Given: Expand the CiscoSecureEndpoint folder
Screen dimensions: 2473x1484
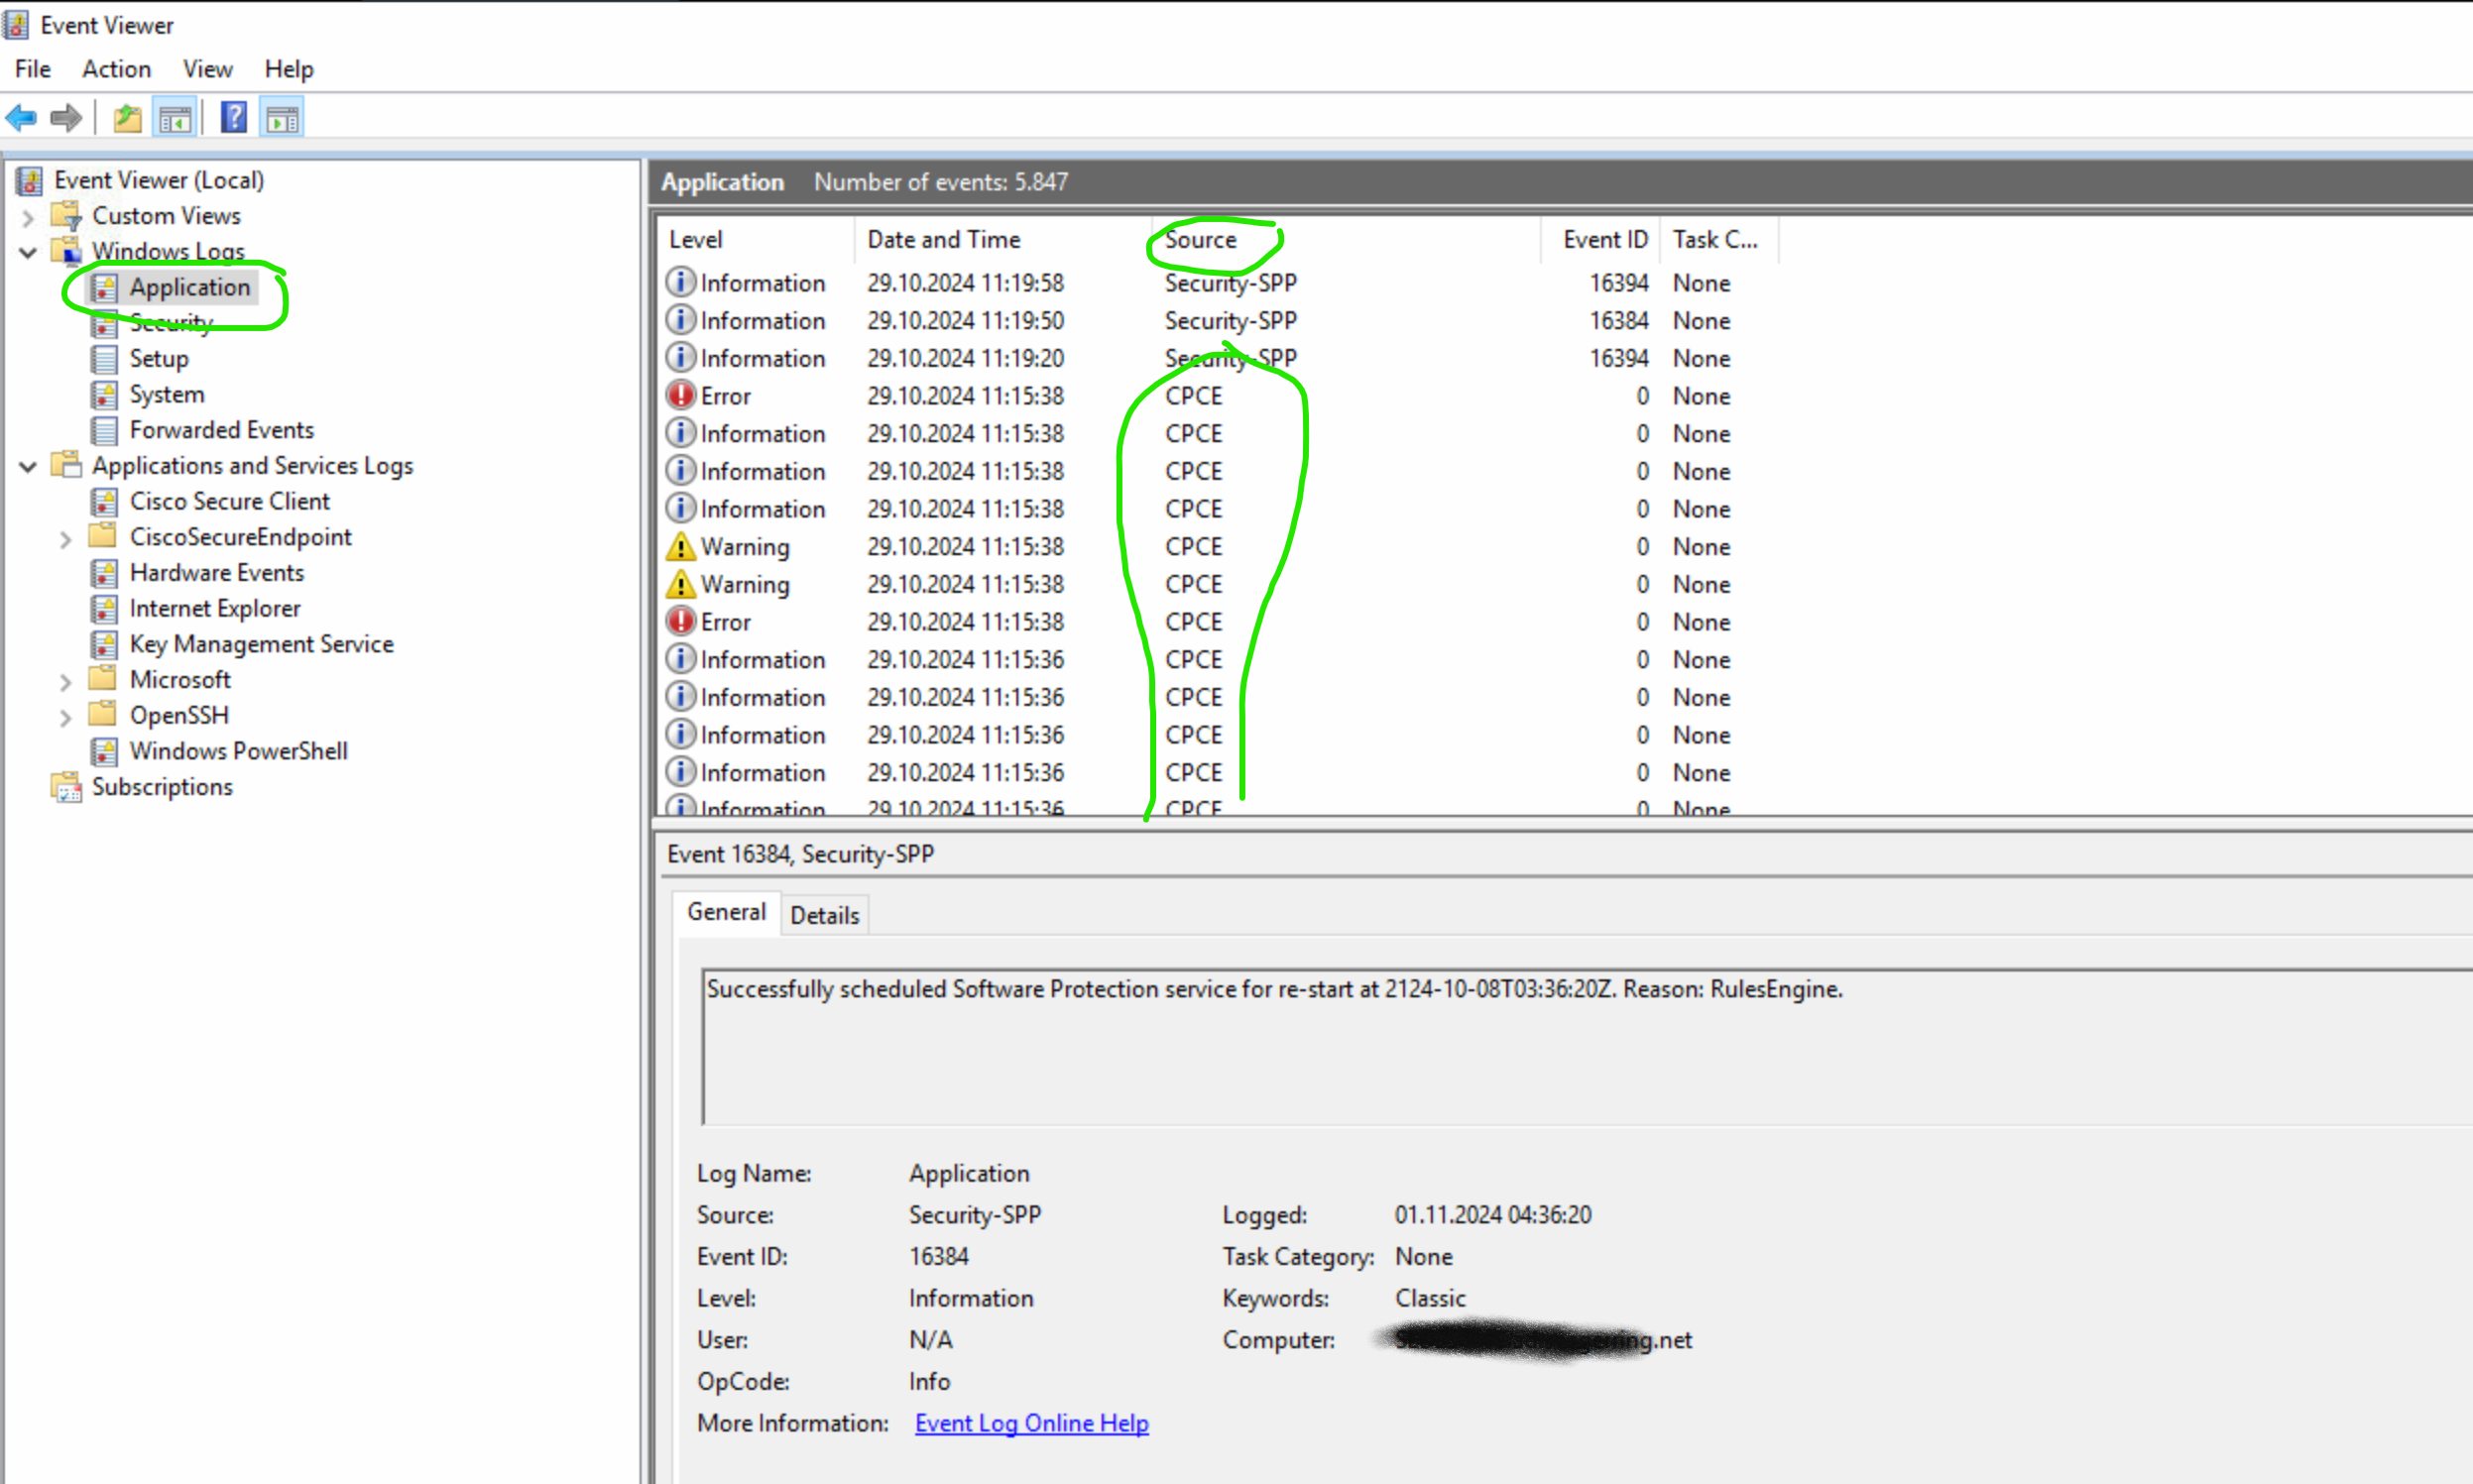Looking at the screenshot, I should pos(65,539).
